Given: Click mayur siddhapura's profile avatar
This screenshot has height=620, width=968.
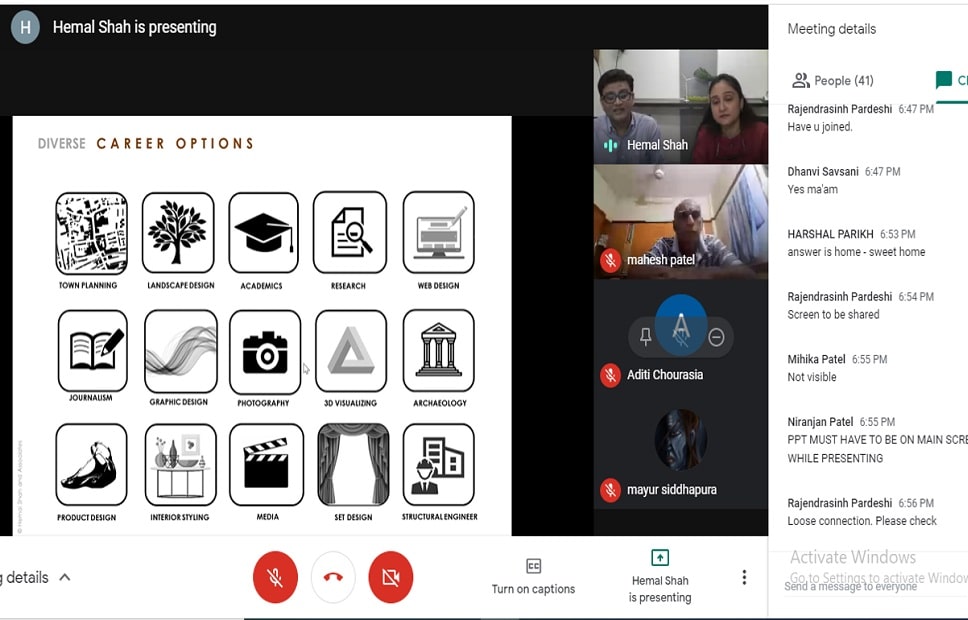Looking at the screenshot, I should 680,440.
